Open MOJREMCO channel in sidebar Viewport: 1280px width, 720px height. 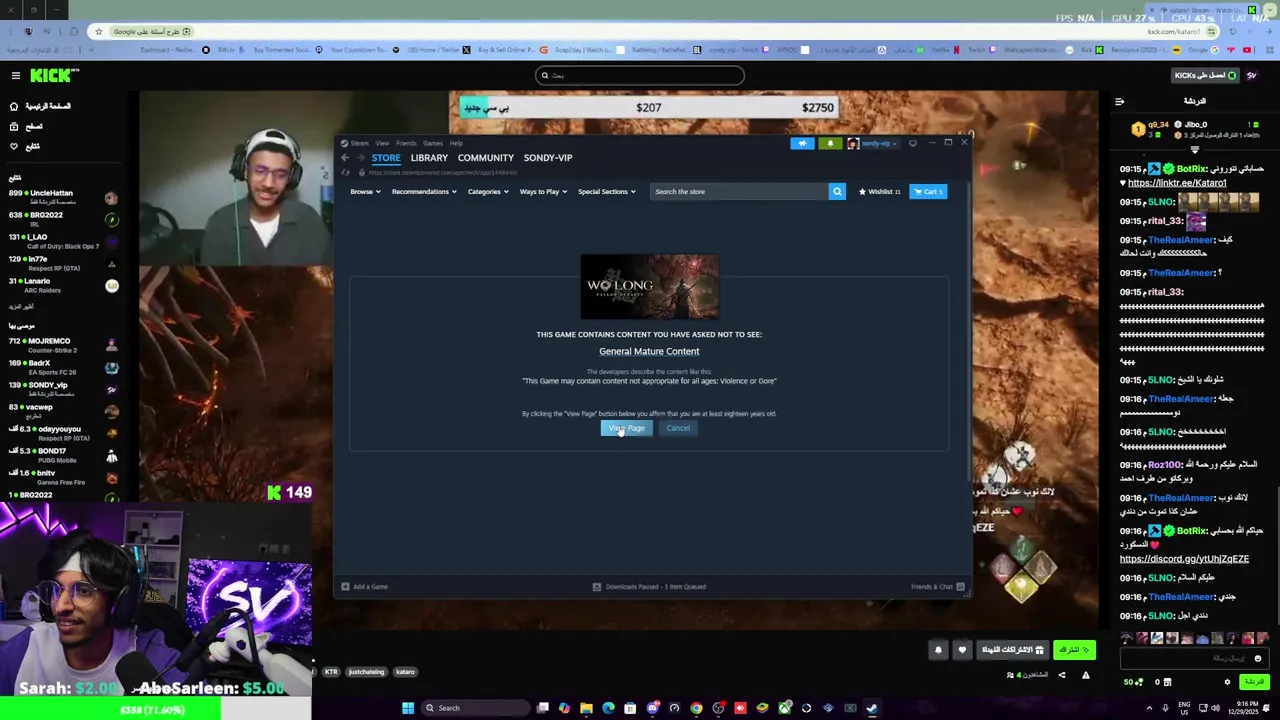coord(65,346)
